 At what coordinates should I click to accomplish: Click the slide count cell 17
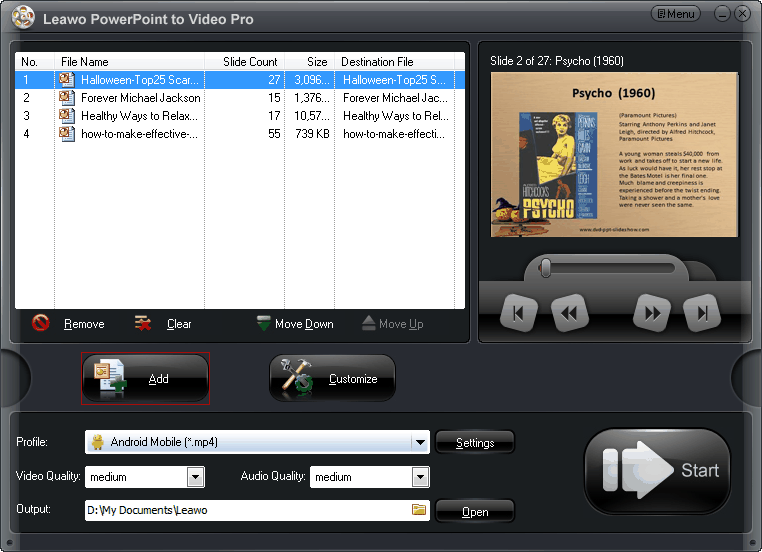click(274, 116)
